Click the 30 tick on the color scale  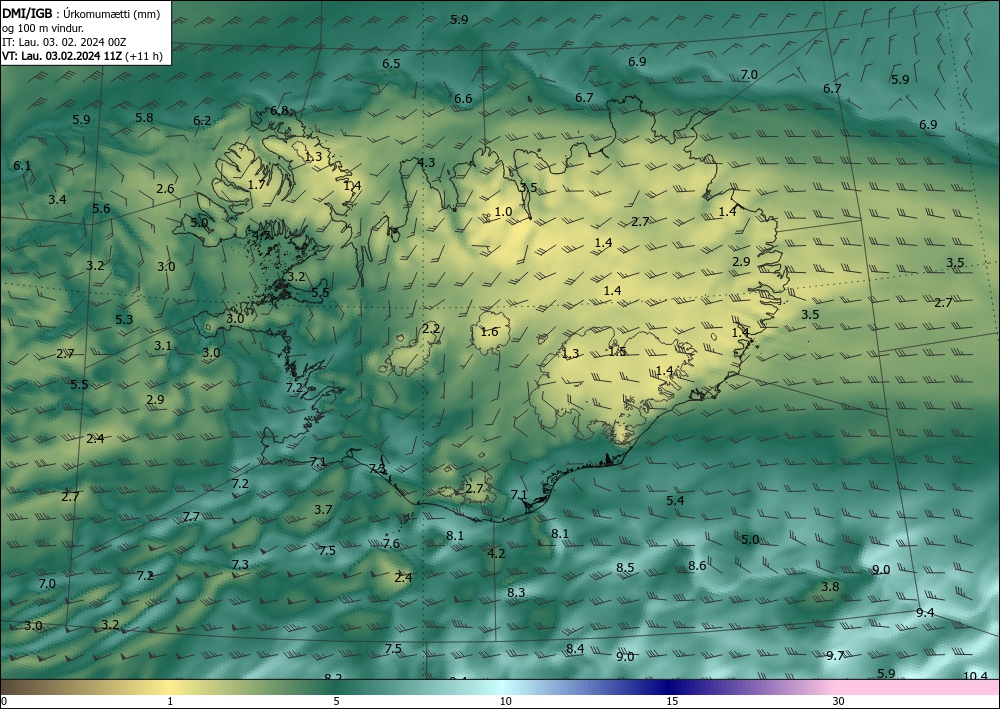(x=839, y=701)
